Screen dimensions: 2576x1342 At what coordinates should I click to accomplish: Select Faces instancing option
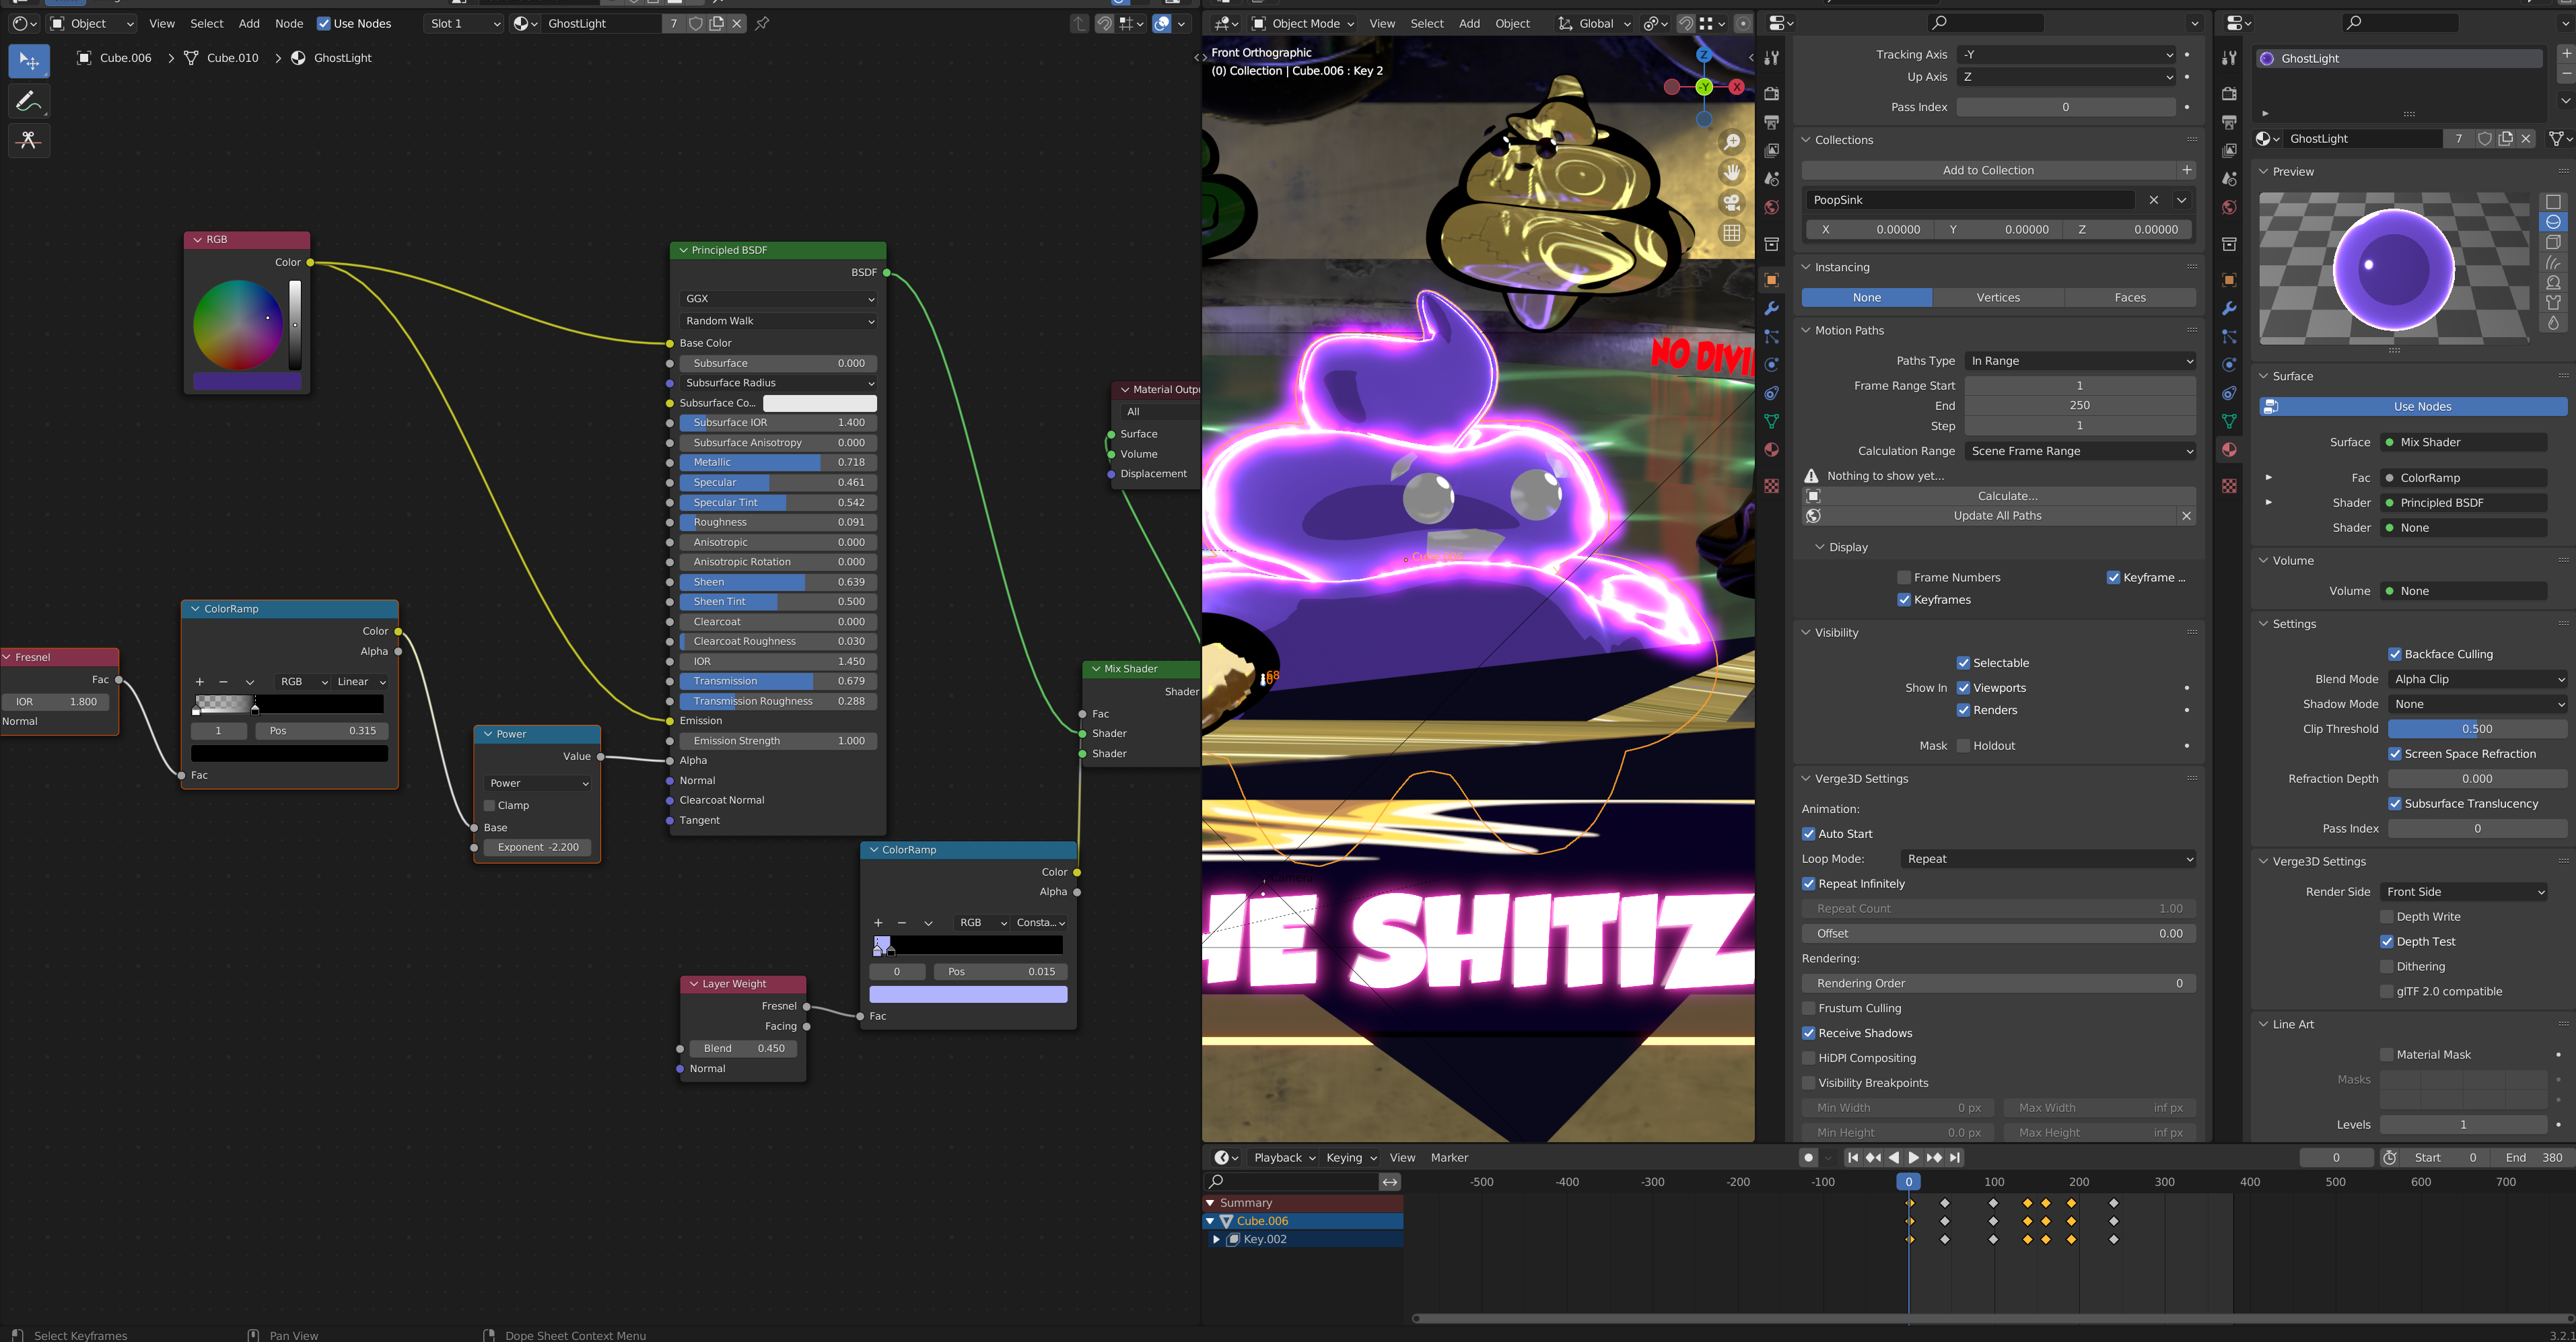pos(2130,297)
